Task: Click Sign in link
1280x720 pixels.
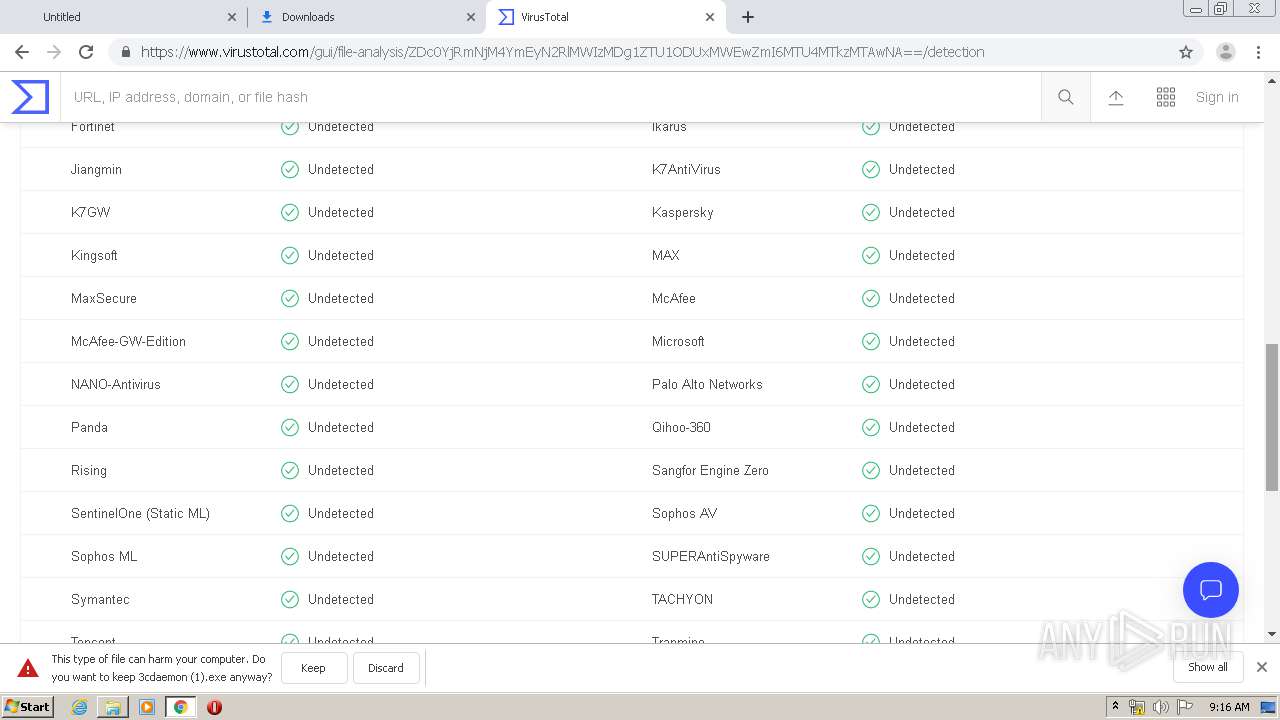Action: [1217, 97]
